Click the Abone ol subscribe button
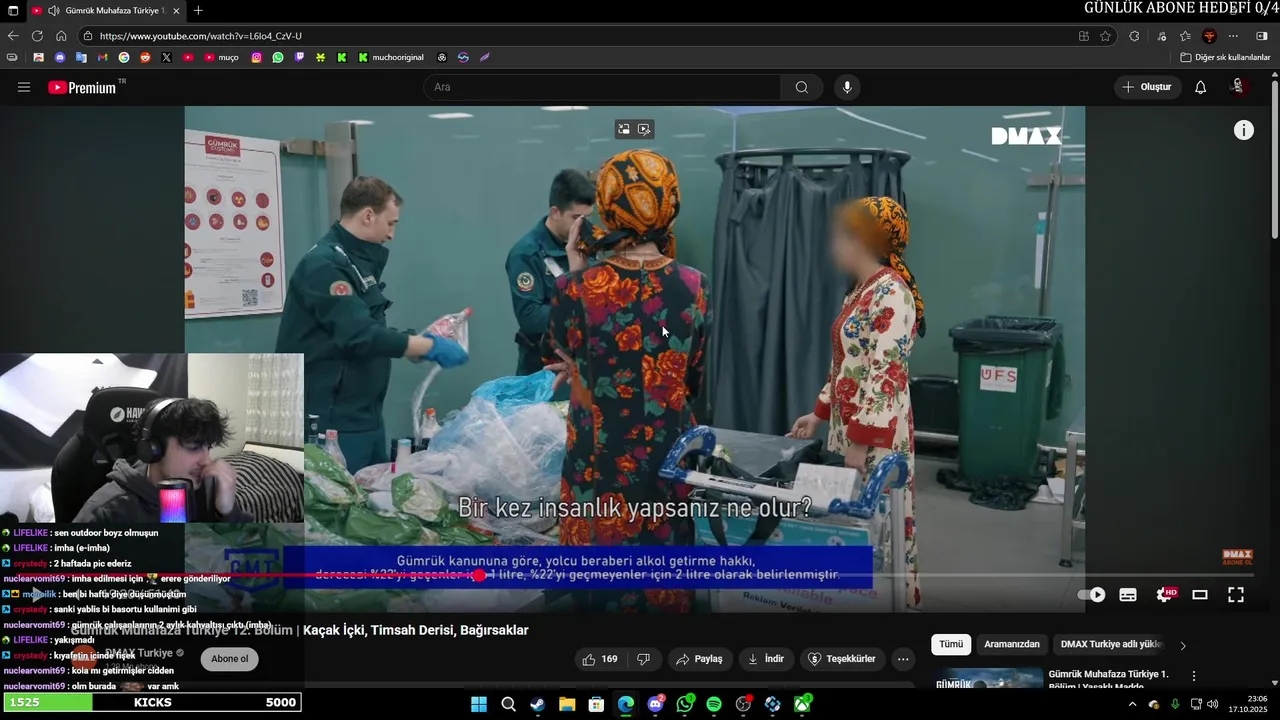The width and height of the screenshot is (1280, 720). click(x=229, y=659)
